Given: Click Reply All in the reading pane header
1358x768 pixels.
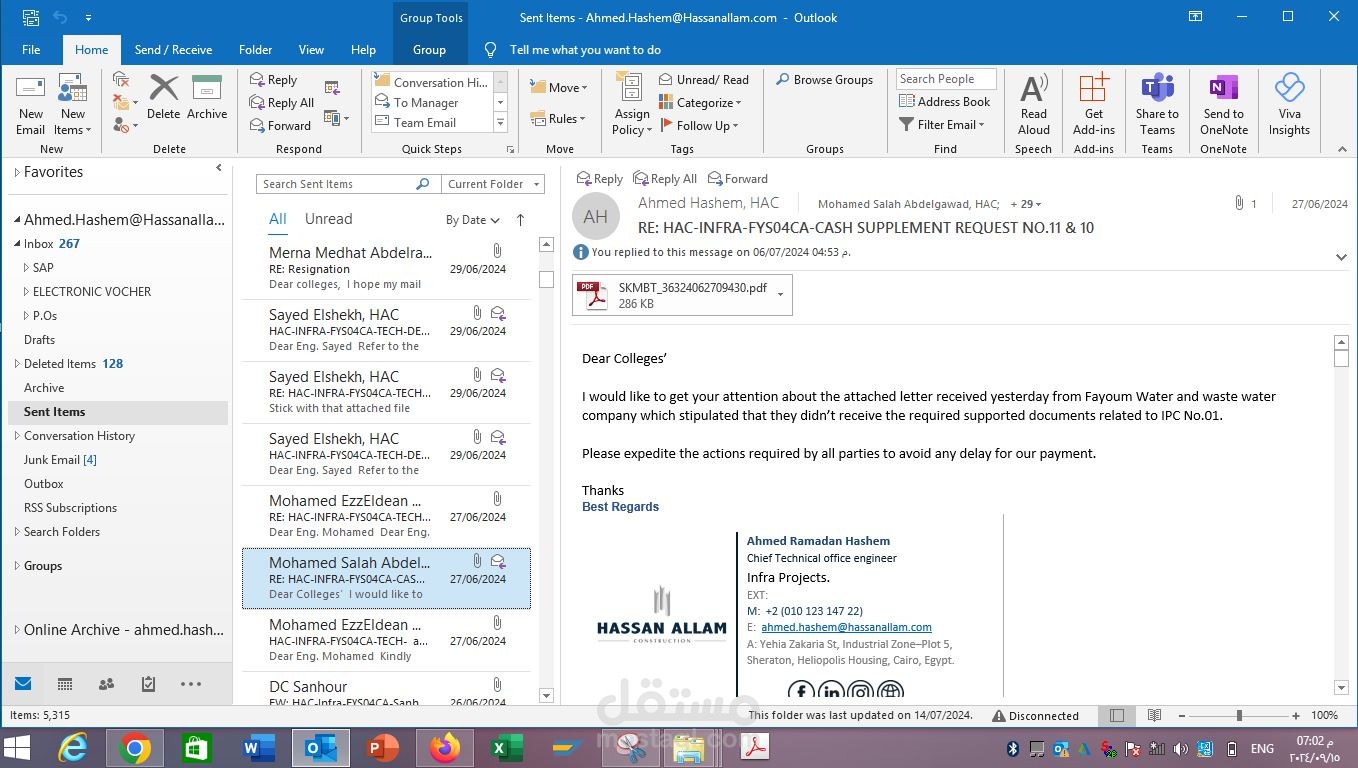Looking at the screenshot, I should (665, 179).
